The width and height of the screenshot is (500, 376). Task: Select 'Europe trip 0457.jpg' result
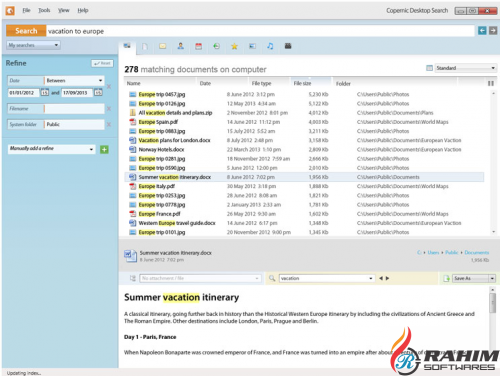(162, 94)
